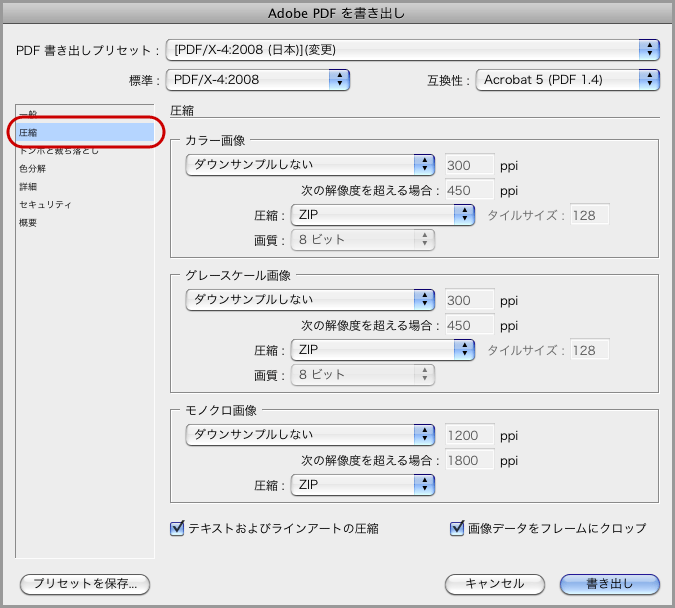Click カラー画像 タイルサイズ 128 field
Image resolution: width=675 pixels, height=608 pixels.
[589, 215]
